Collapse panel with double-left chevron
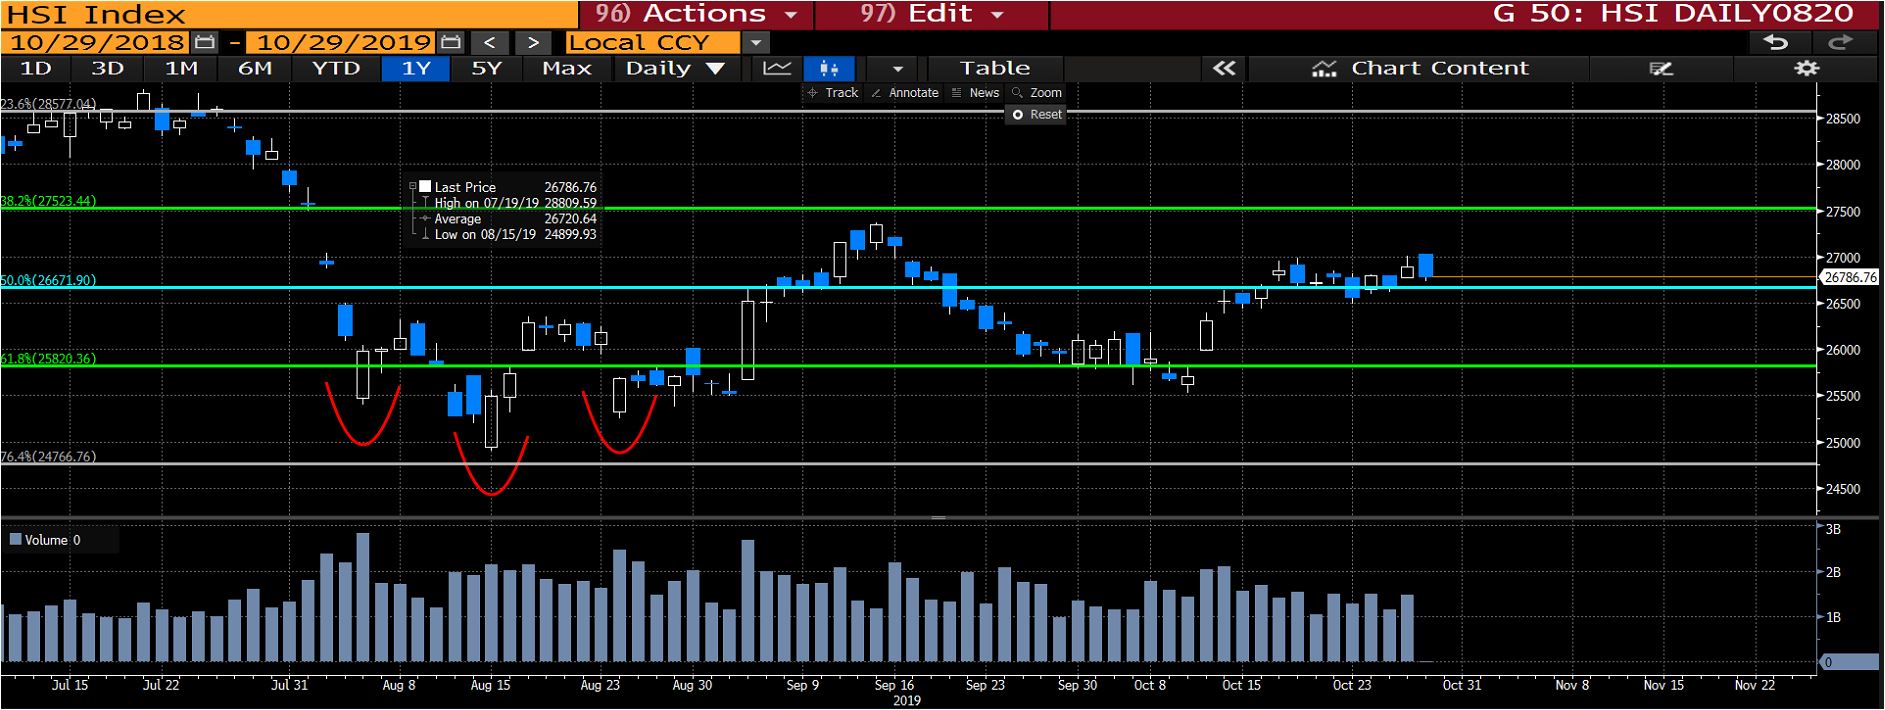Viewport: 1885px width, 710px height. click(x=1224, y=69)
